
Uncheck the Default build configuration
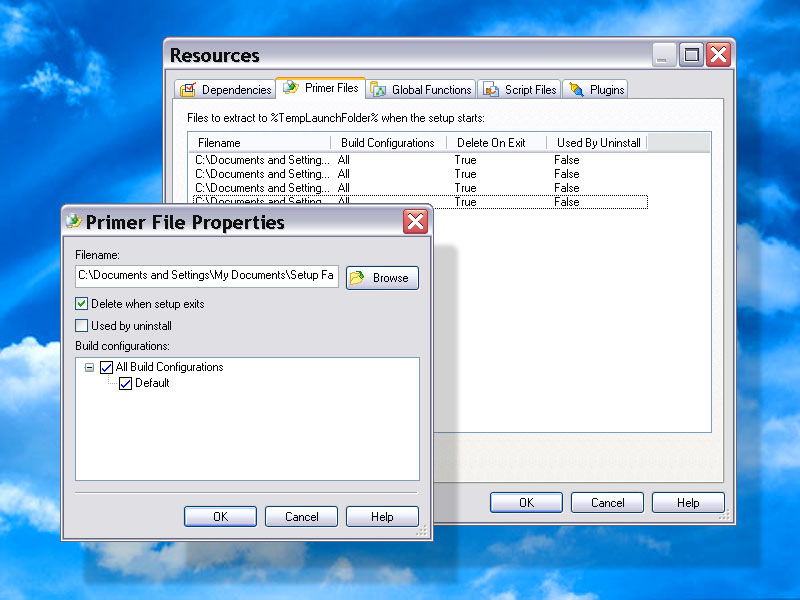tap(126, 383)
